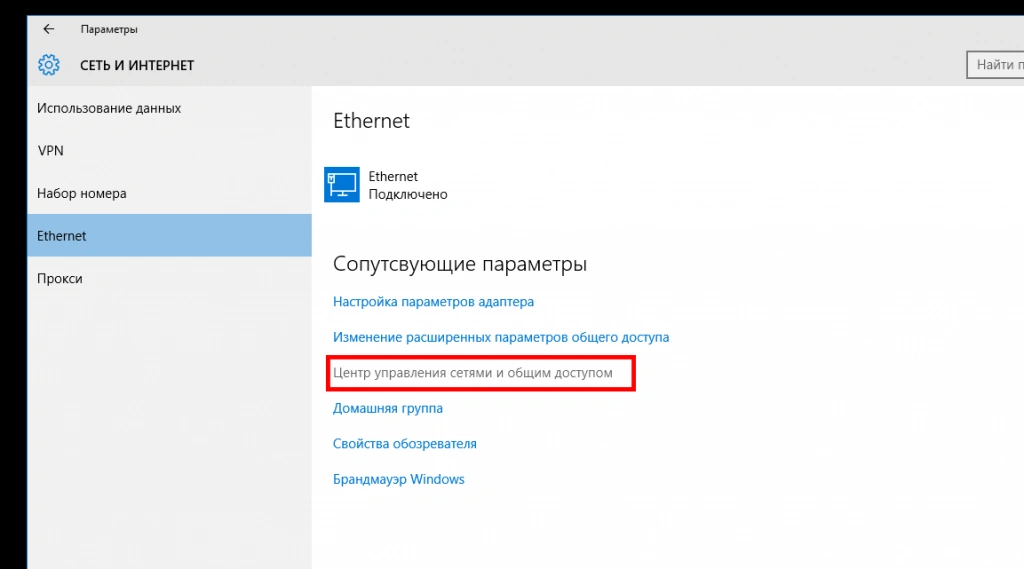1024x569 pixels.
Task: Open Изменение расширенных параметров общего доступа
Action: click(x=501, y=337)
